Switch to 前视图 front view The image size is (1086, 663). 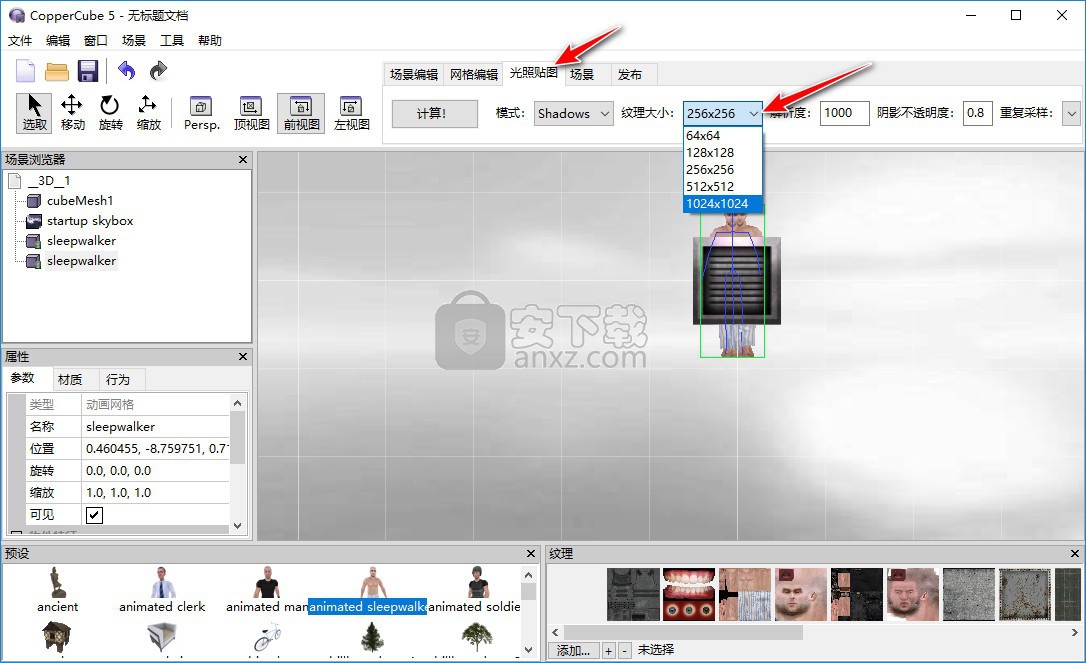(301, 113)
